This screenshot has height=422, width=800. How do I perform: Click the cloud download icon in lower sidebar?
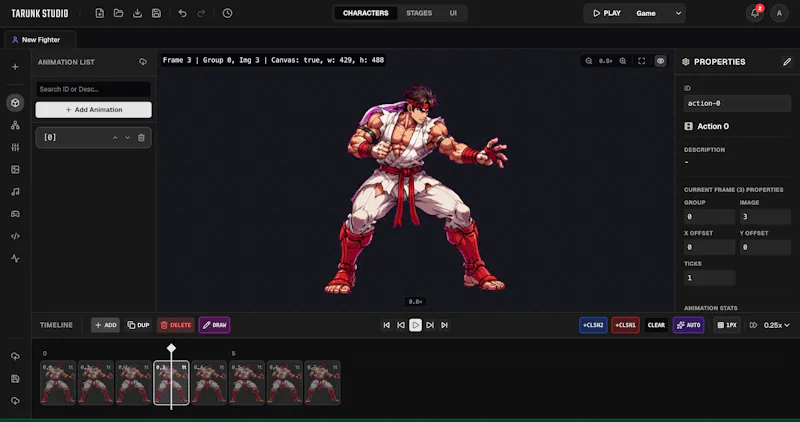(x=15, y=401)
